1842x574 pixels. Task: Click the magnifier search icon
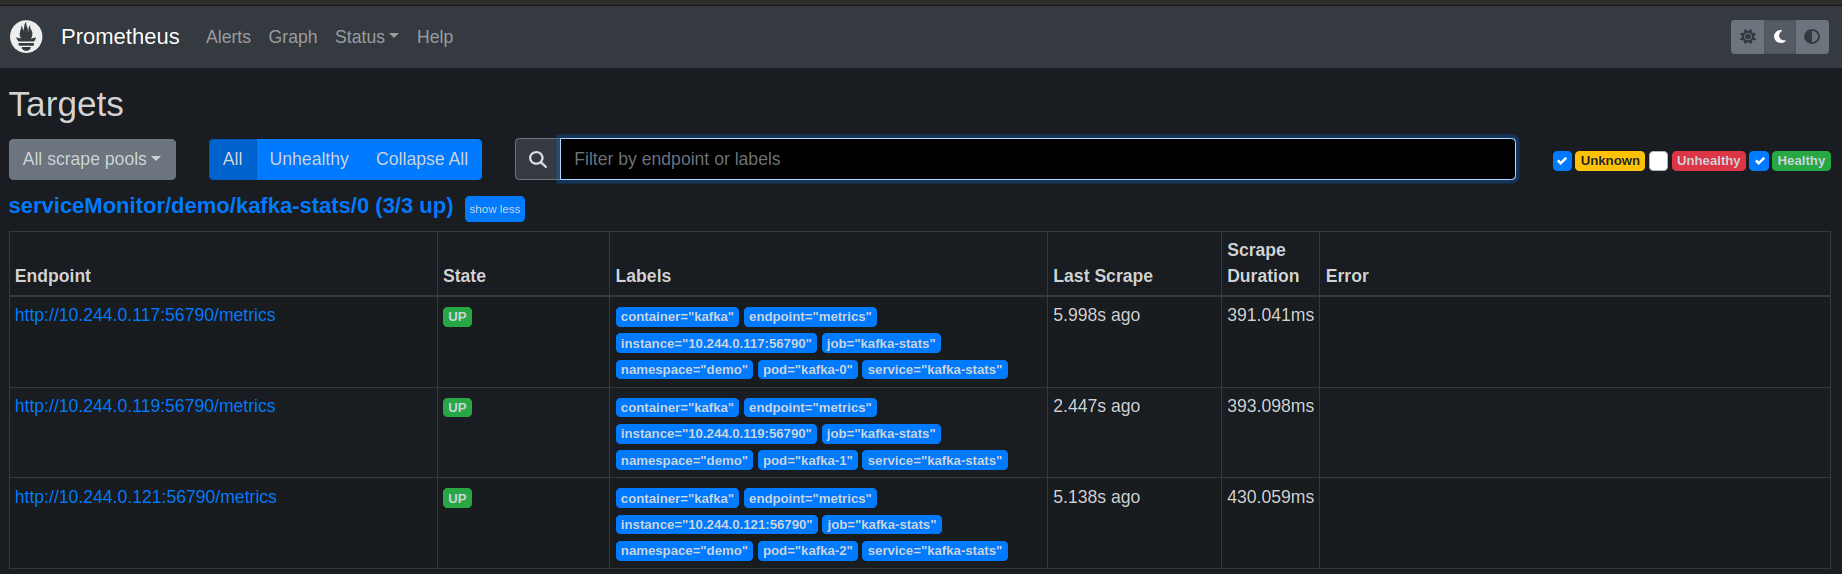tap(537, 160)
